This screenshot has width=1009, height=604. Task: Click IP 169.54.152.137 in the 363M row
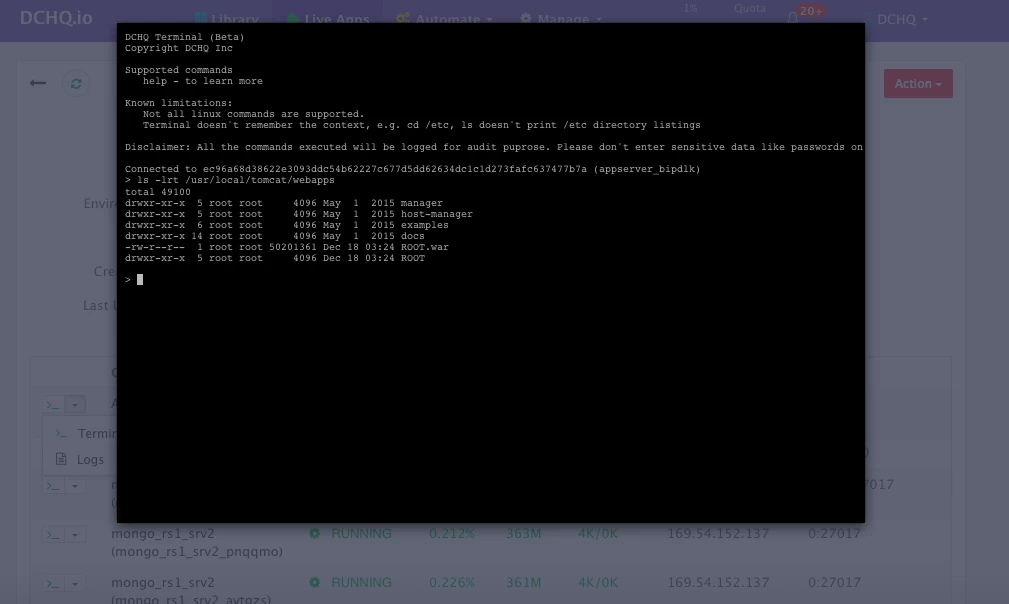pyautogui.click(x=718, y=533)
